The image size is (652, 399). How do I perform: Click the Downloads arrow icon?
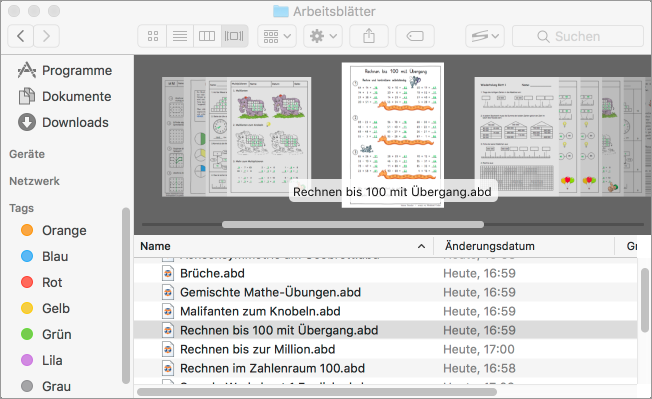[27, 122]
